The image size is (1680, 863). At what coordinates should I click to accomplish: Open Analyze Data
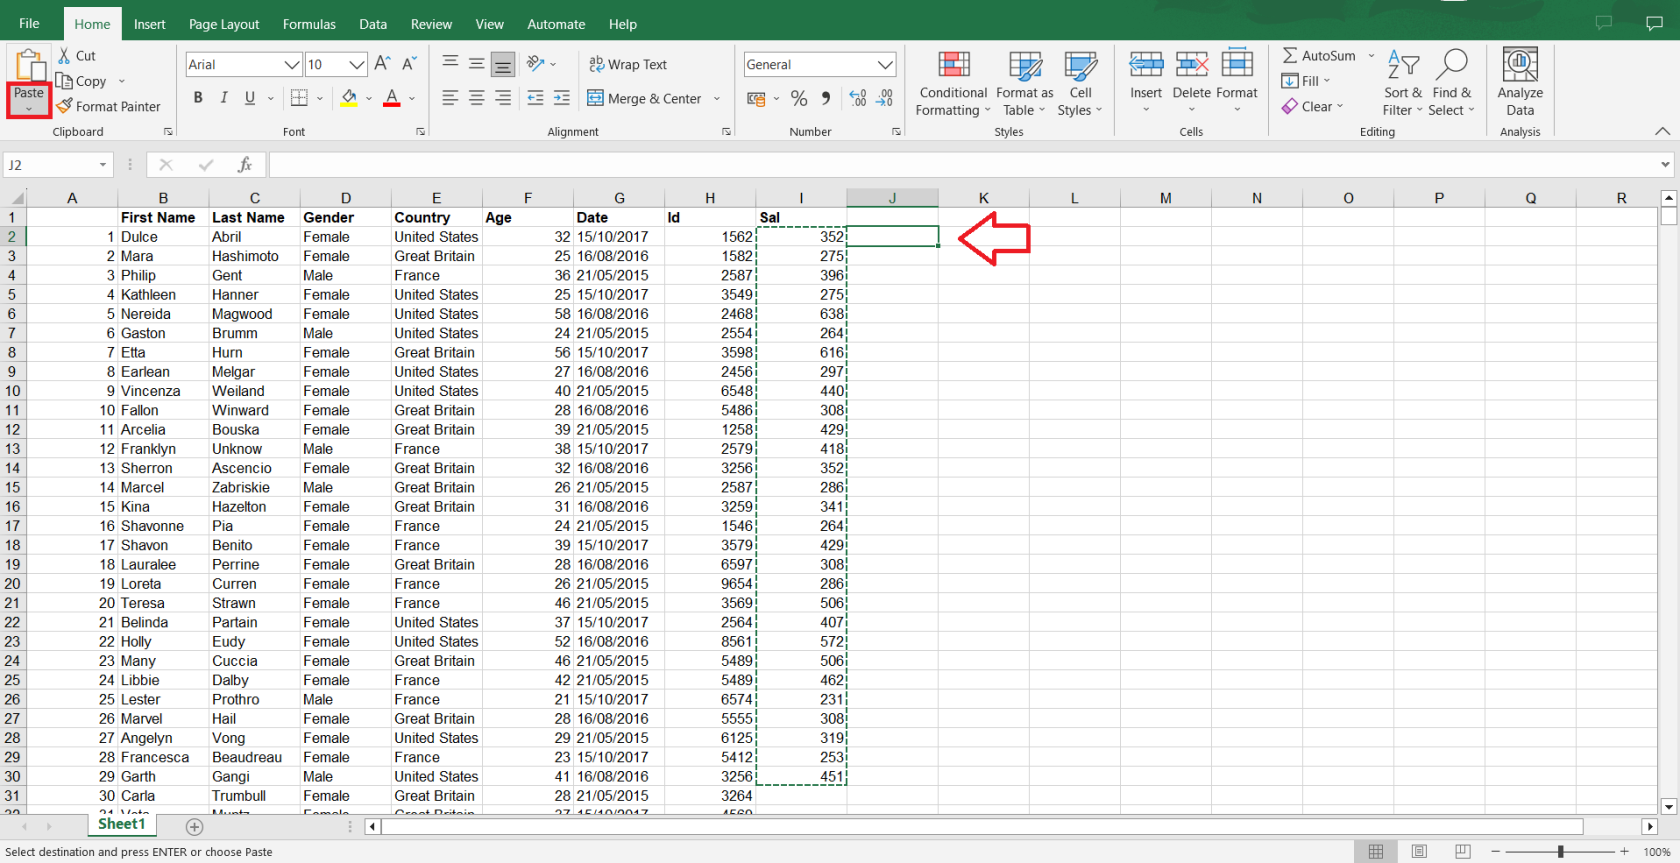[x=1520, y=82]
